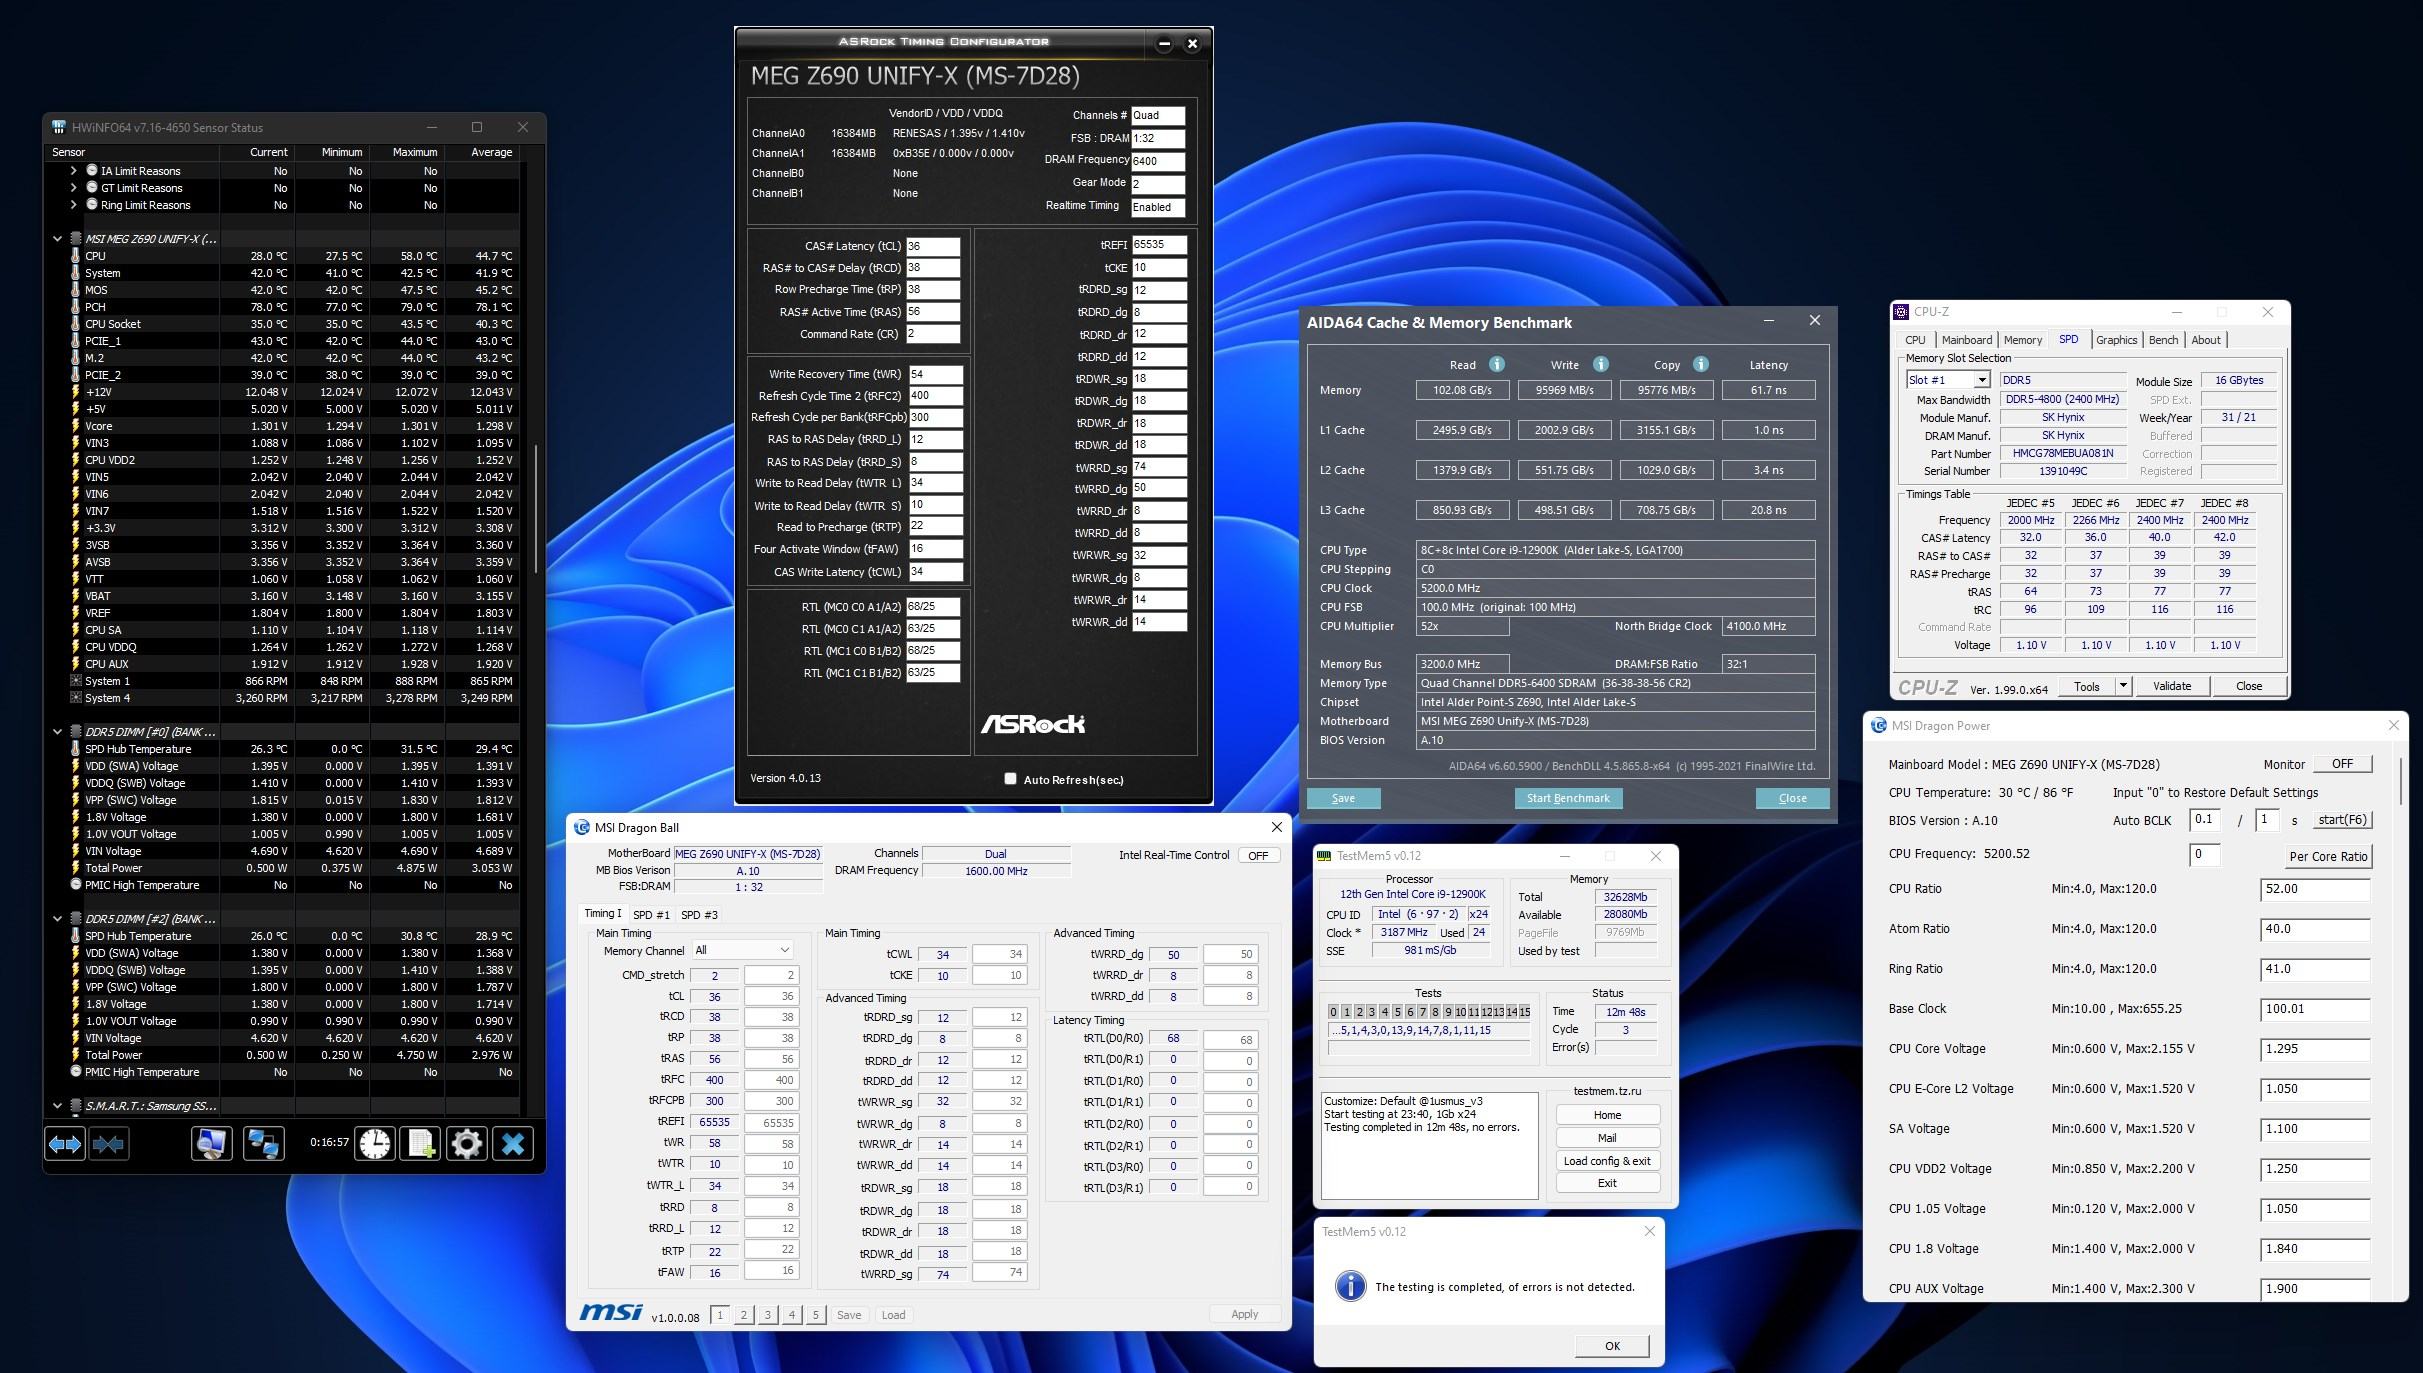
Task: Click HWiNFO collapse columns arrows icon
Action: pos(108,1143)
